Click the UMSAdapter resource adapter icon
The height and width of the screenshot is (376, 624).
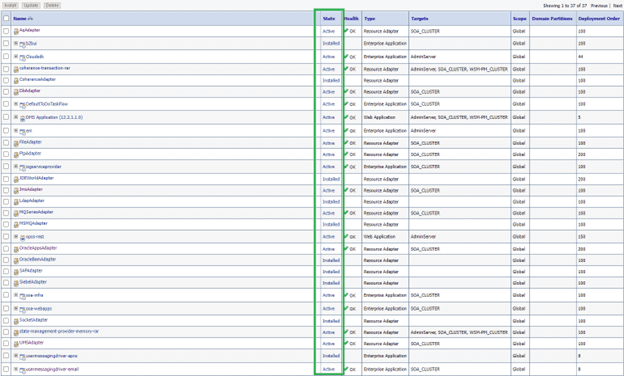coord(16,344)
